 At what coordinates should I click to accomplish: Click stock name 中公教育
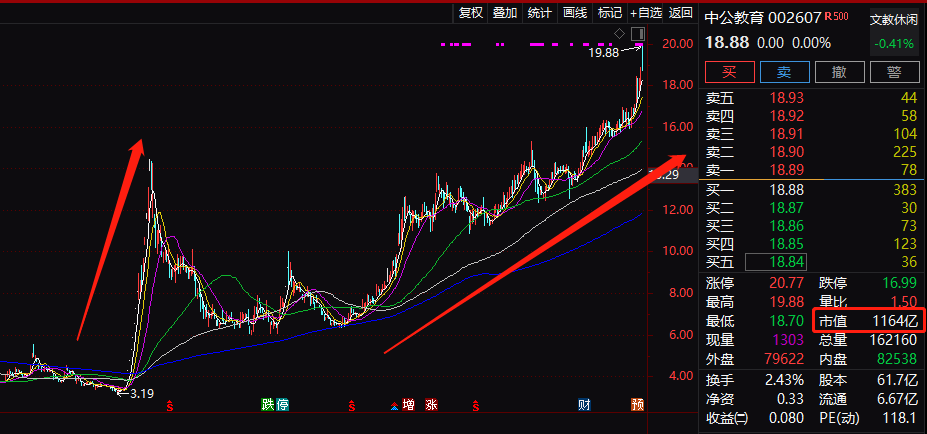(x=734, y=18)
